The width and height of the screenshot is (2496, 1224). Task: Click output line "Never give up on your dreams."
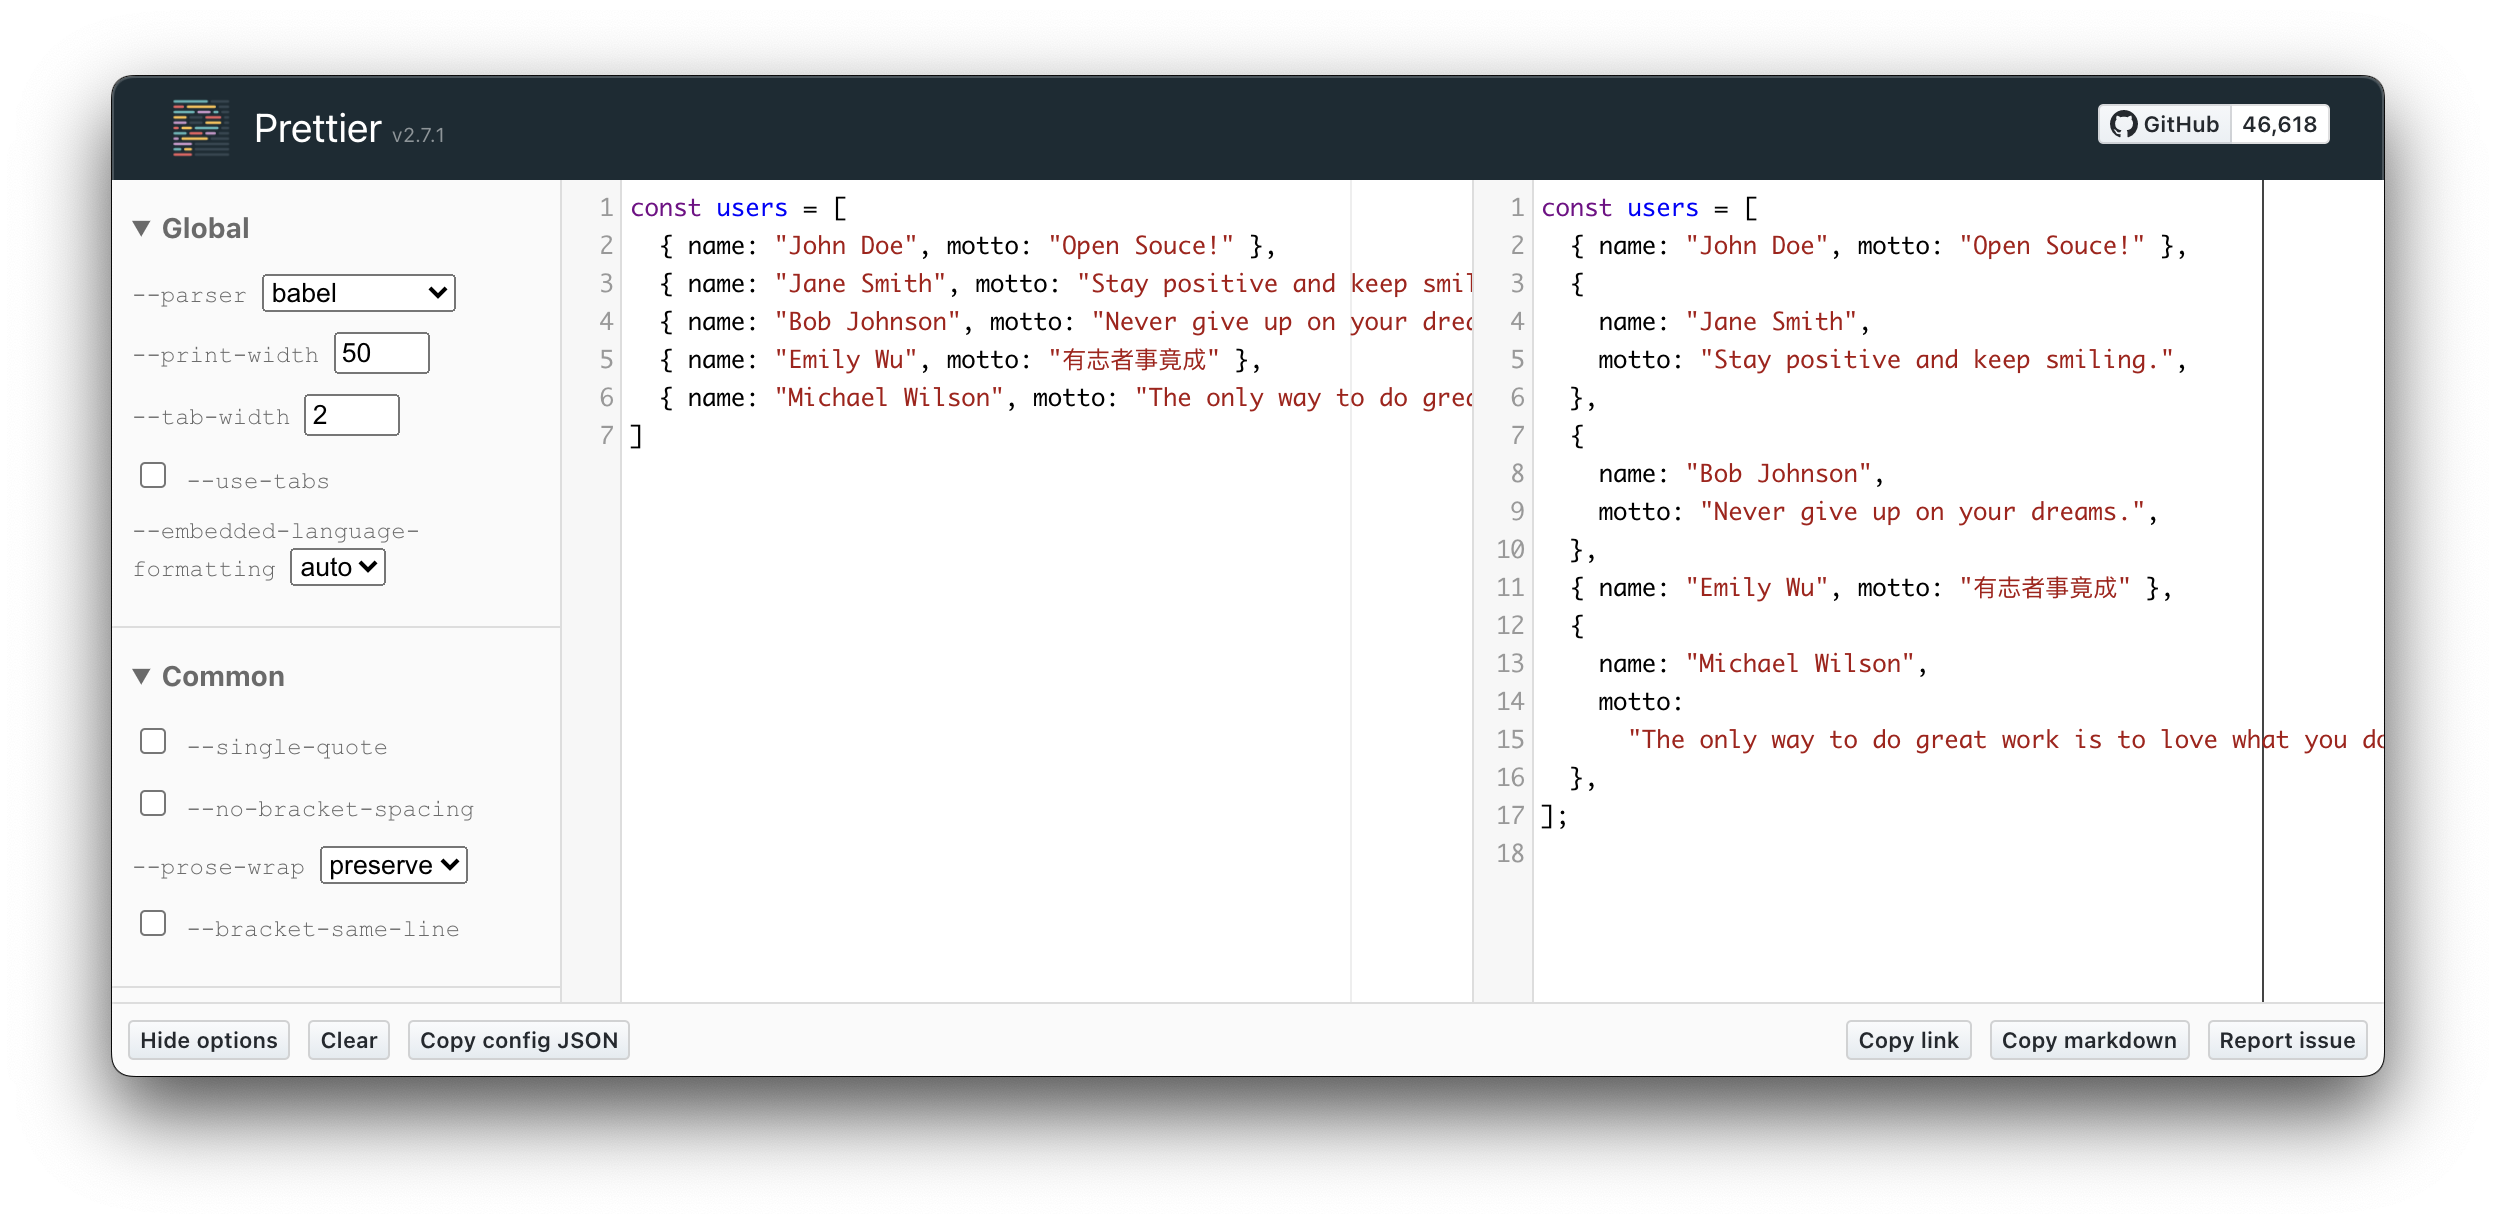(x=1878, y=512)
